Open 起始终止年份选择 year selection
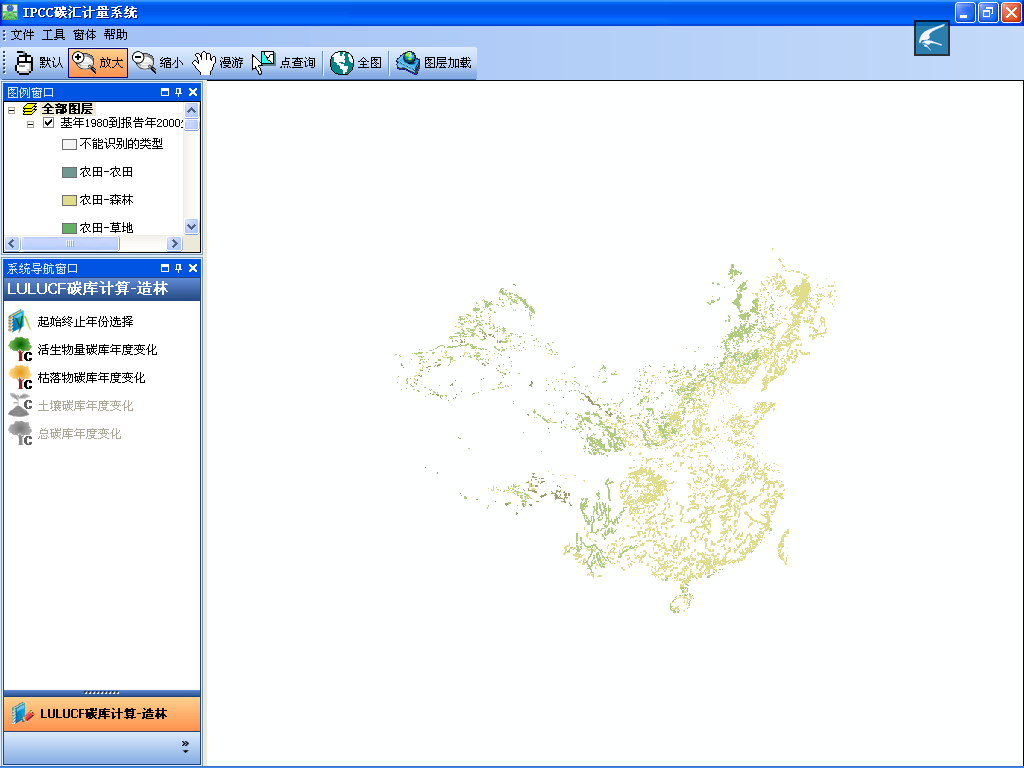Viewport: 1024px width, 768px height. click(x=85, y=322)
